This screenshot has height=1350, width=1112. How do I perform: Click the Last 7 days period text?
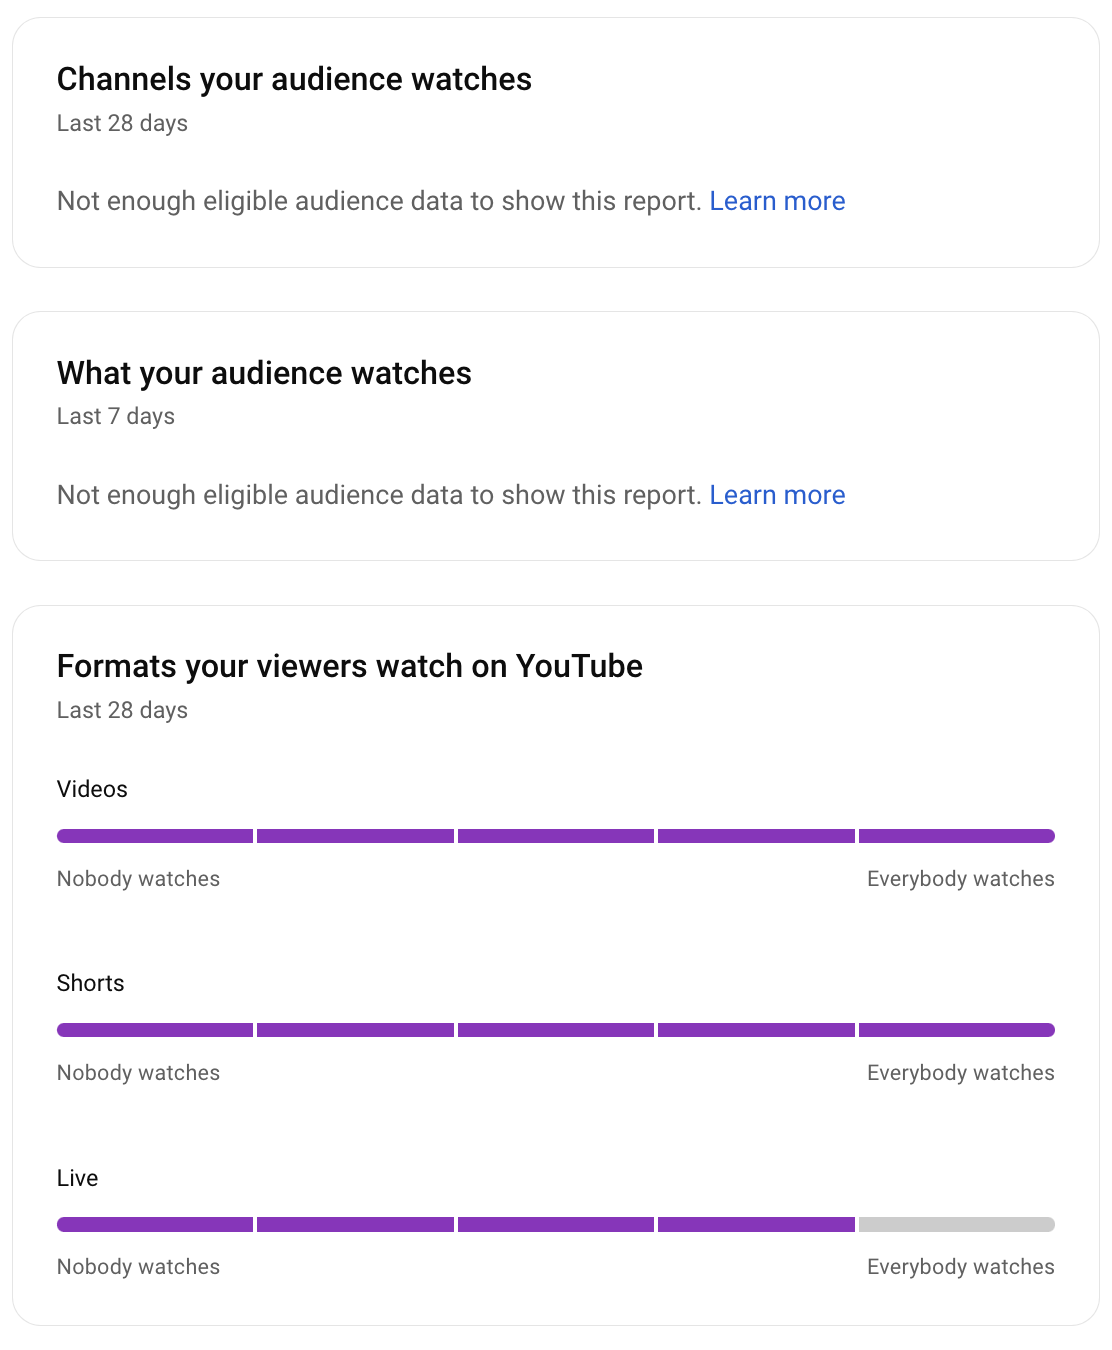(x=116, y=416)
